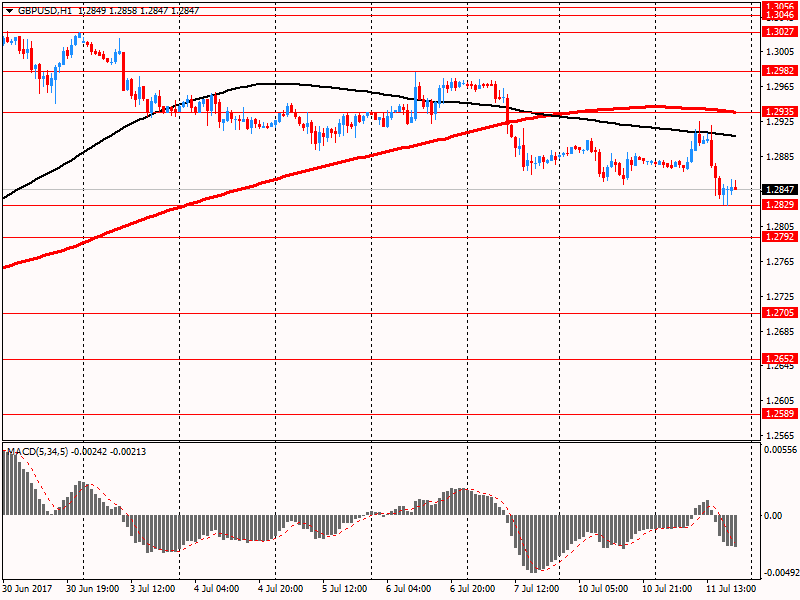Select the 1.2829 support level label

[x=780, y=205]
